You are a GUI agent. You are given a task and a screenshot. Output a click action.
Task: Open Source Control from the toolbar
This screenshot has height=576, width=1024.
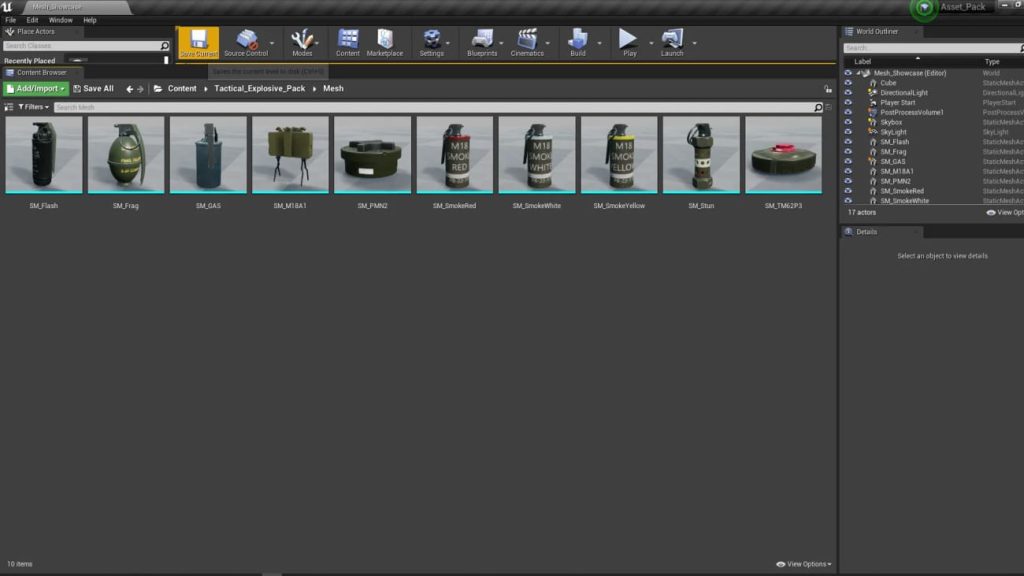(246, 41)
